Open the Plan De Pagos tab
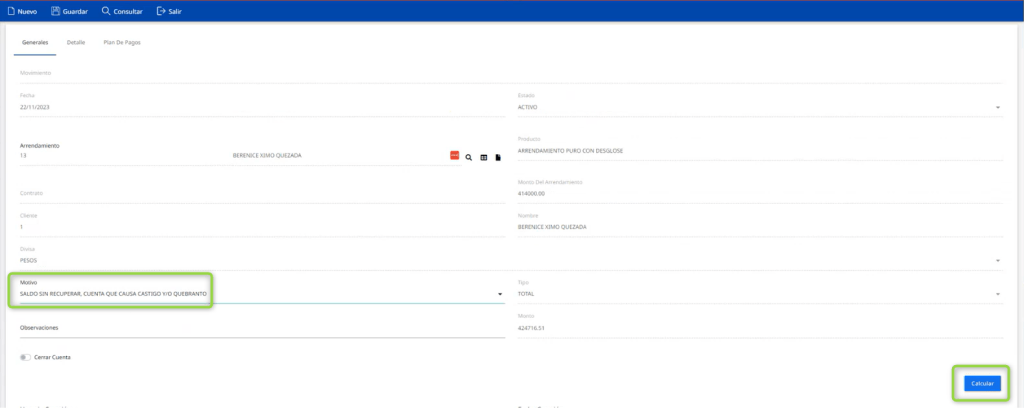Screen dimensions: 1024x411 [122, 43]
